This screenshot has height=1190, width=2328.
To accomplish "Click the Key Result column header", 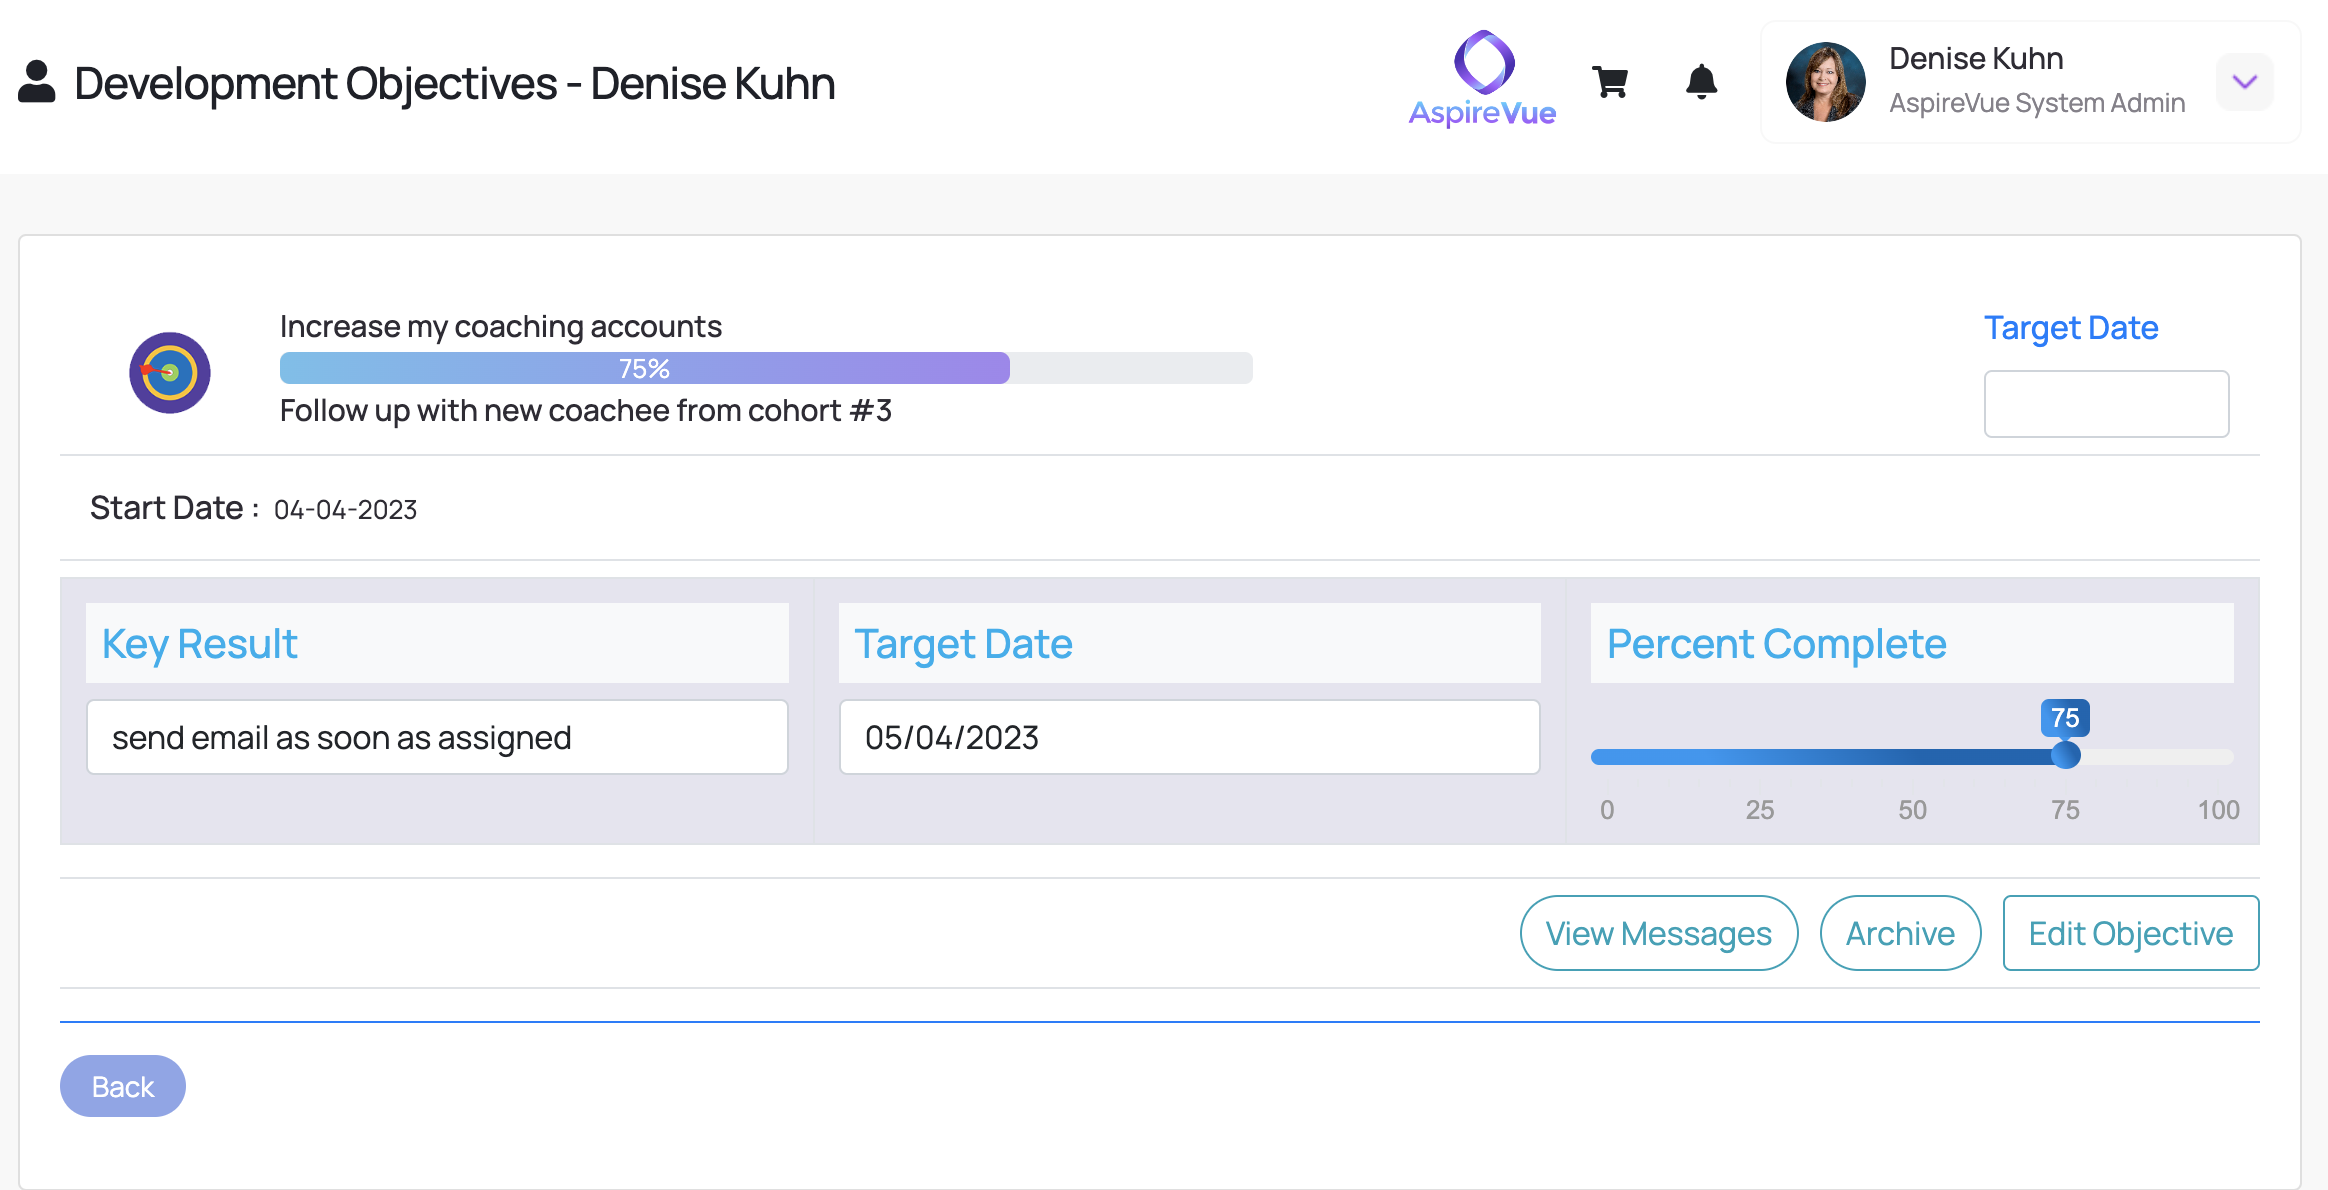I will 437,643.
